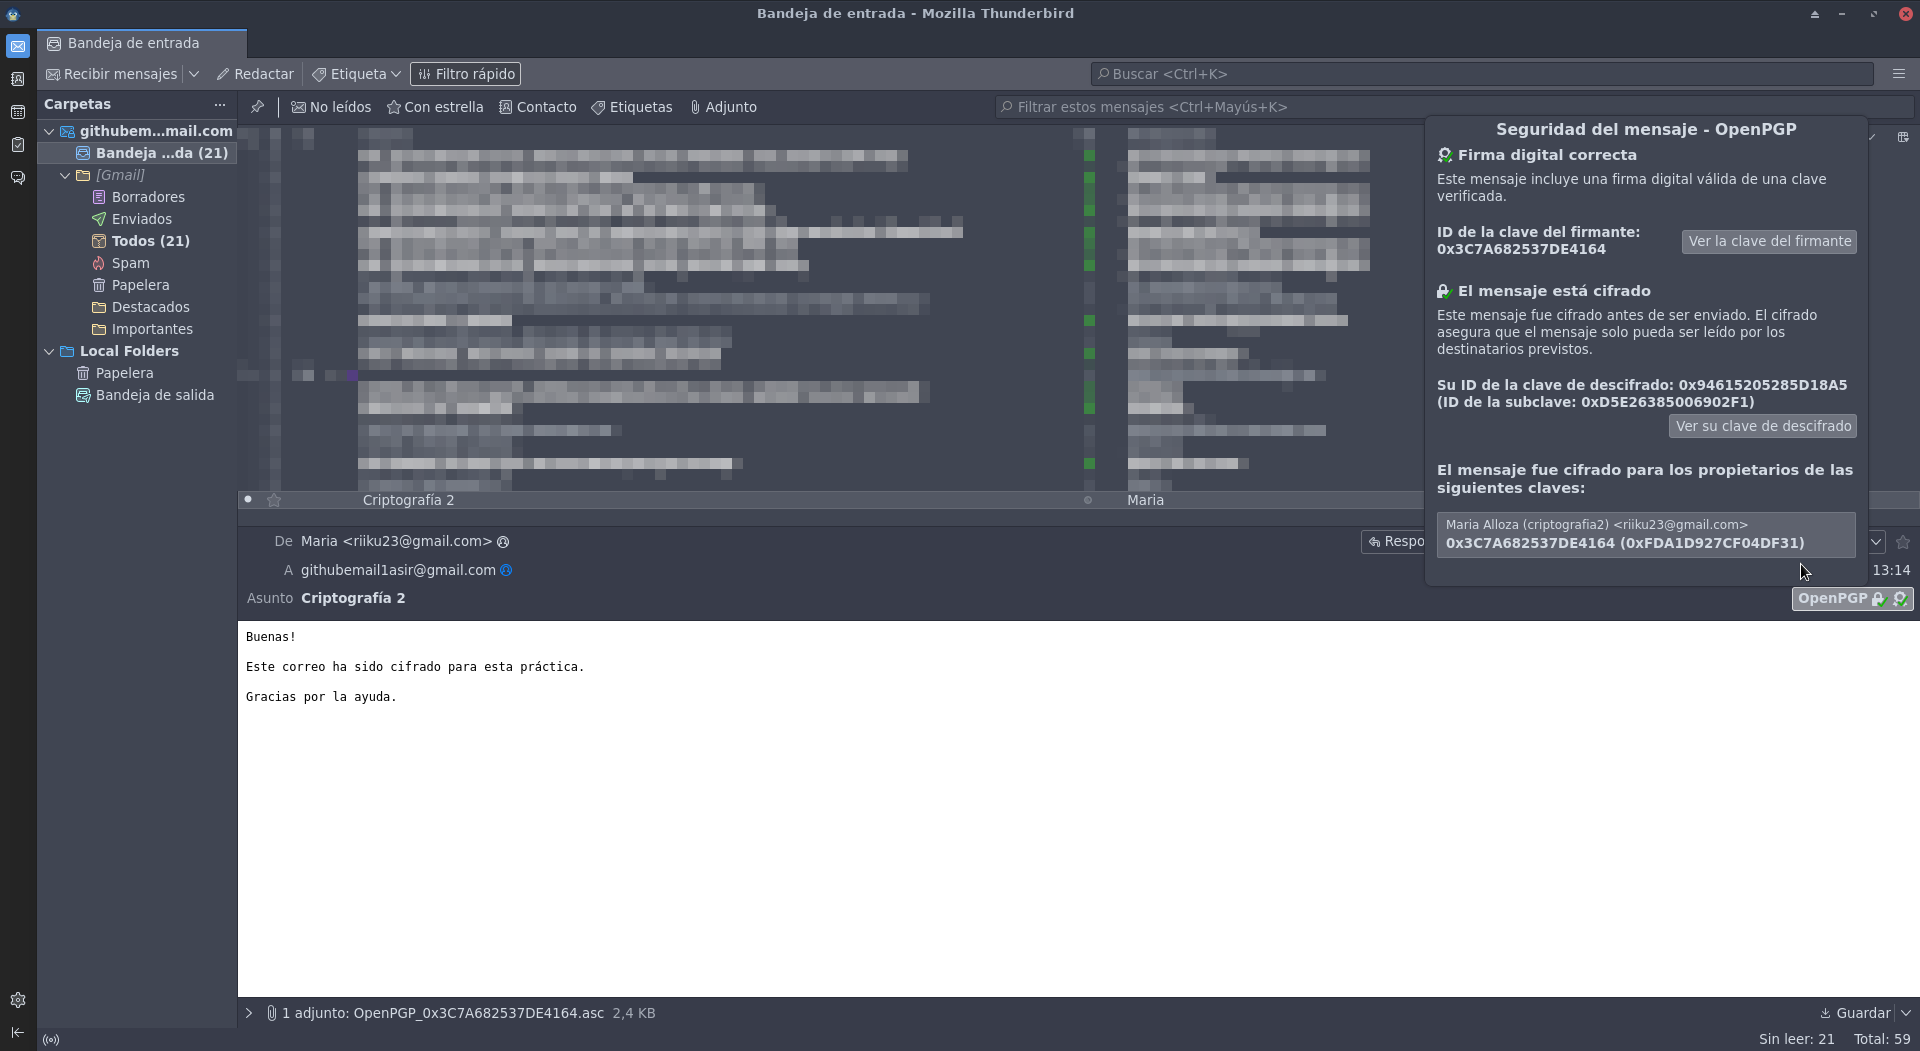Toggle the 'Adjunto' quick filter
This screenshot has width=1920, height=1051.
click(723, 107)
